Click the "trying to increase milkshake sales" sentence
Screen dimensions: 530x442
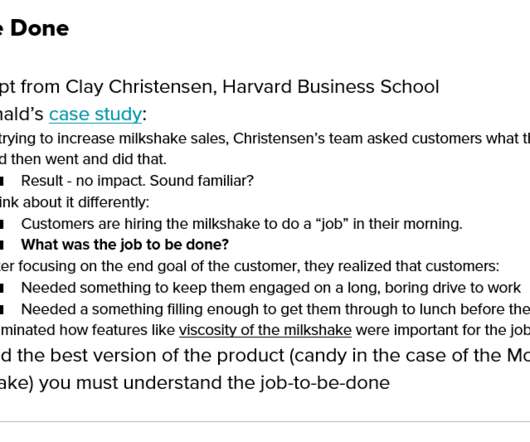click(265, 139)
